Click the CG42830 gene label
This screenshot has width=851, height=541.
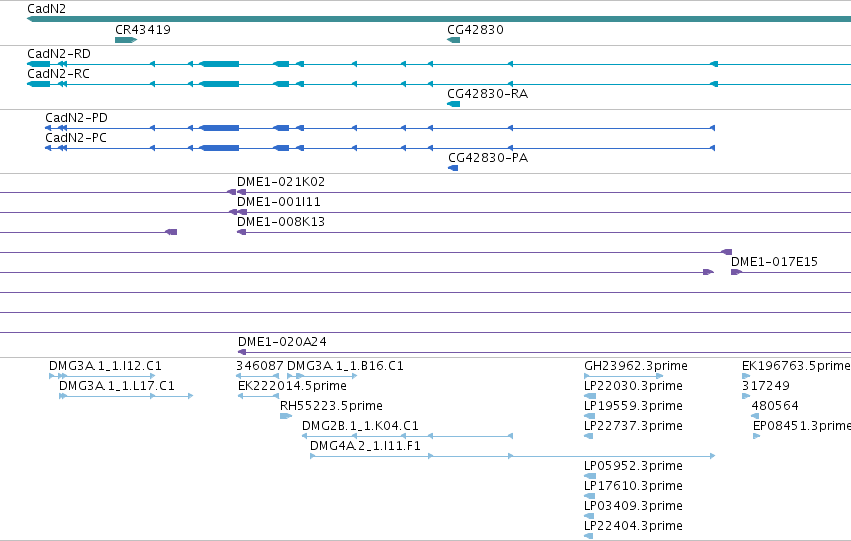pos(475,30)
